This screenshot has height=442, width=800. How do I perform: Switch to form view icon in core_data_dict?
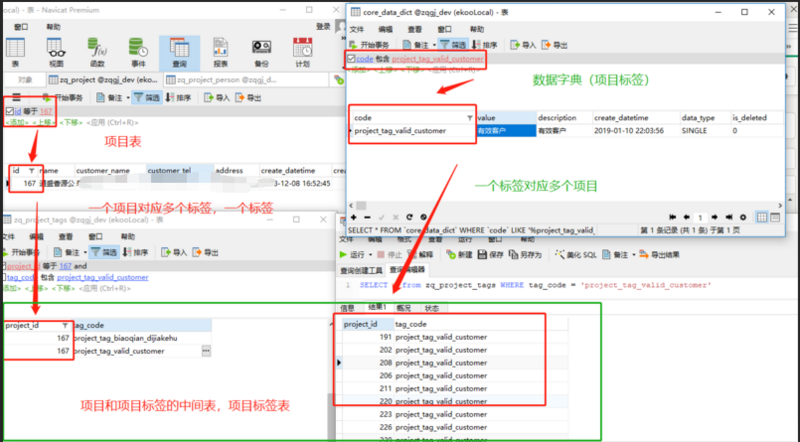[x=775, y=217]
